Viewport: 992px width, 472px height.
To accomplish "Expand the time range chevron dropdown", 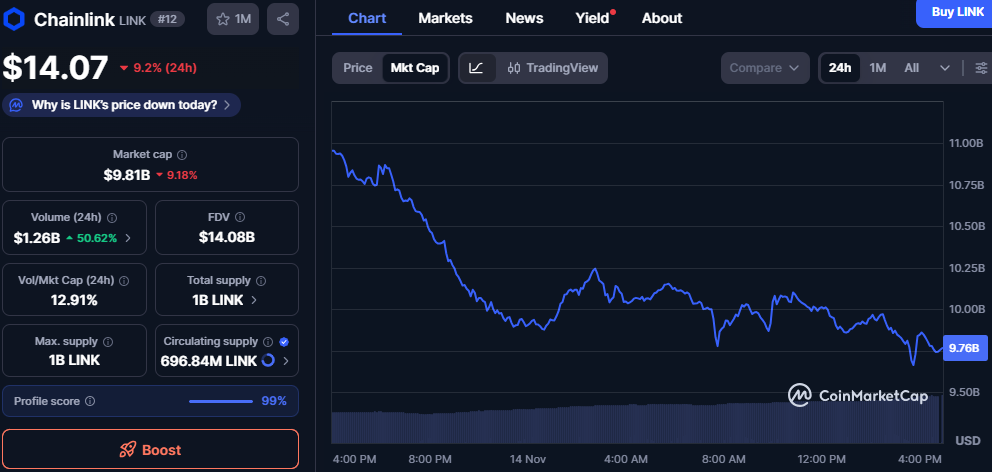I will pos(945,68).
